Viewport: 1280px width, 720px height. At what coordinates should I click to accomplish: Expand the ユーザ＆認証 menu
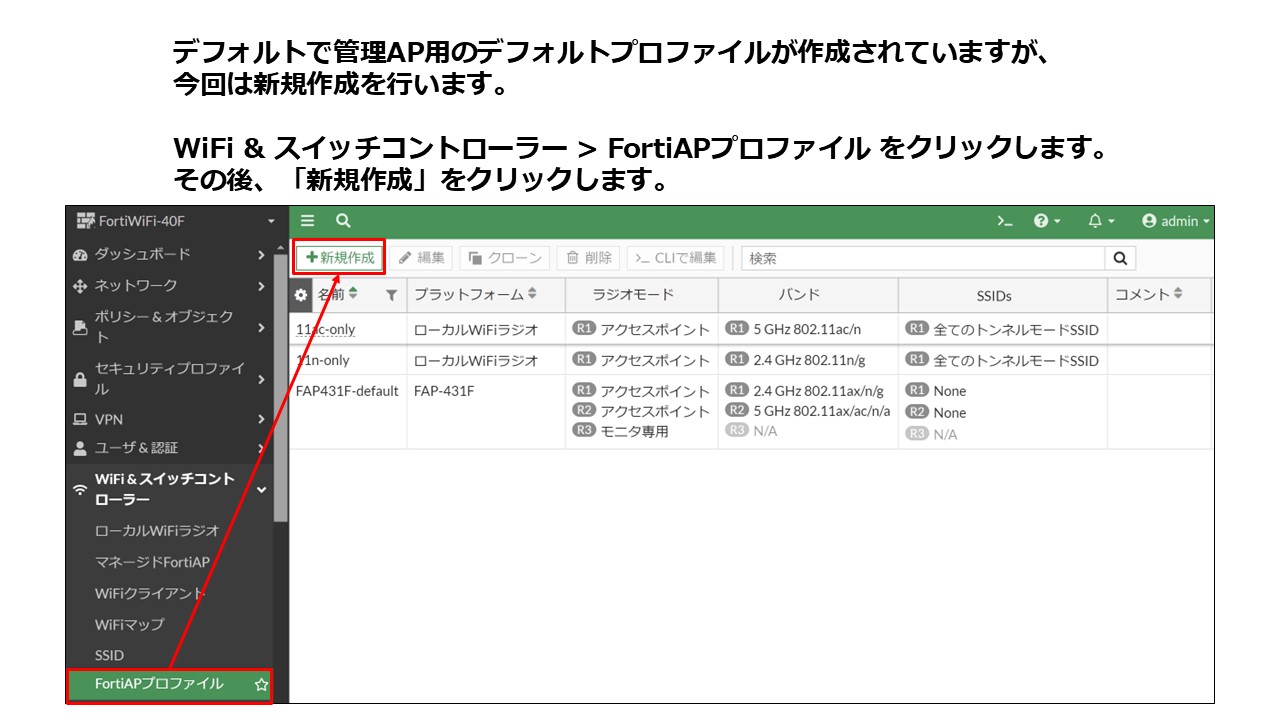coord(170,448)
